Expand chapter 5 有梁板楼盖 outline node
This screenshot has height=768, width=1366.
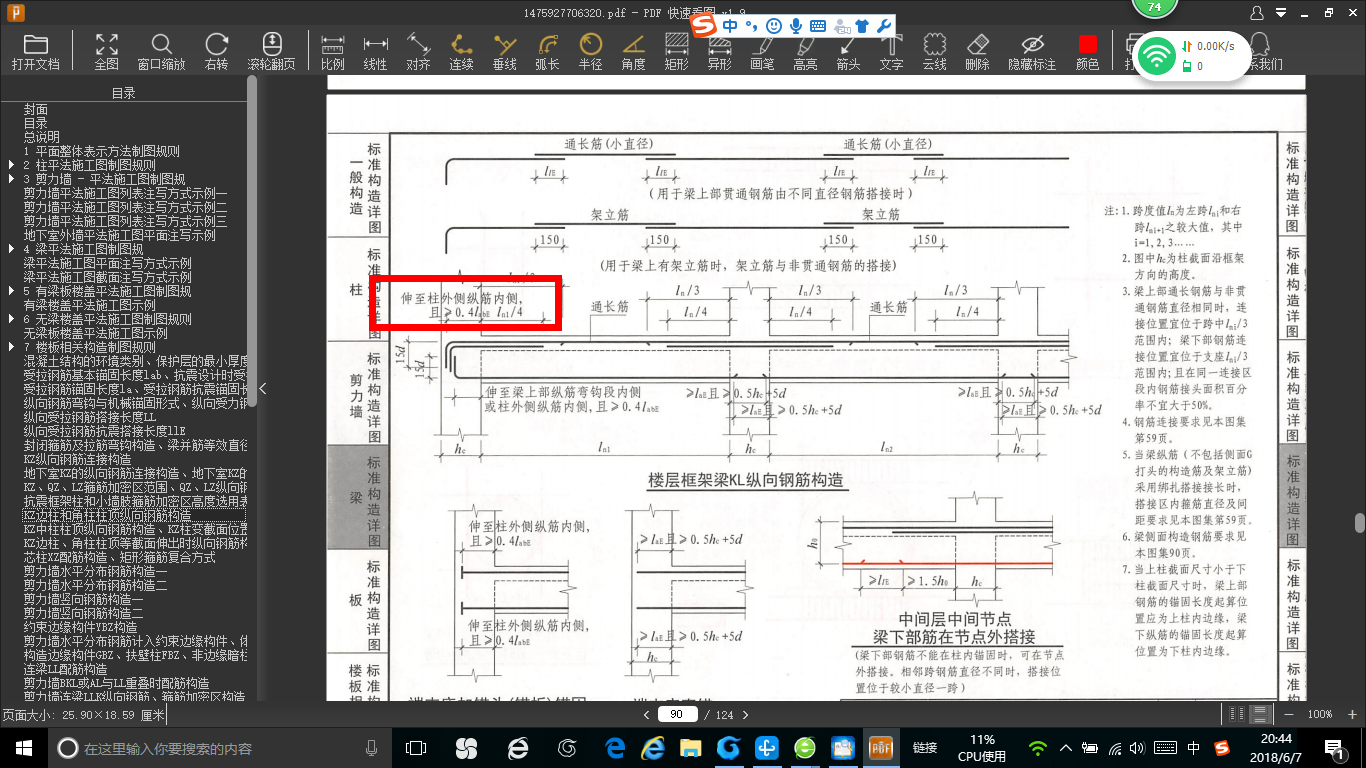click(x=11, y=291)
